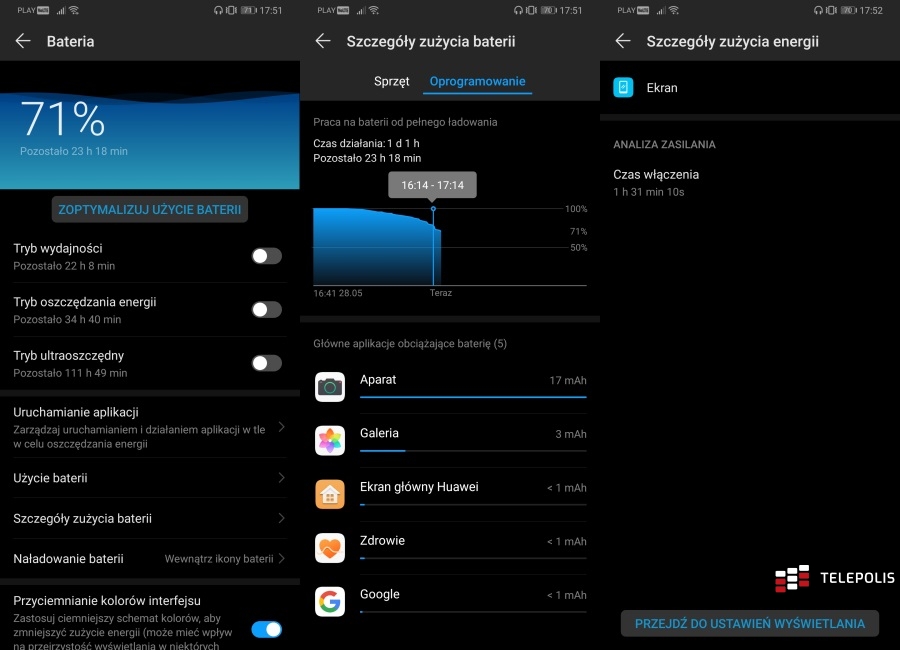Tap the Galeria app icon

[330, 440]
